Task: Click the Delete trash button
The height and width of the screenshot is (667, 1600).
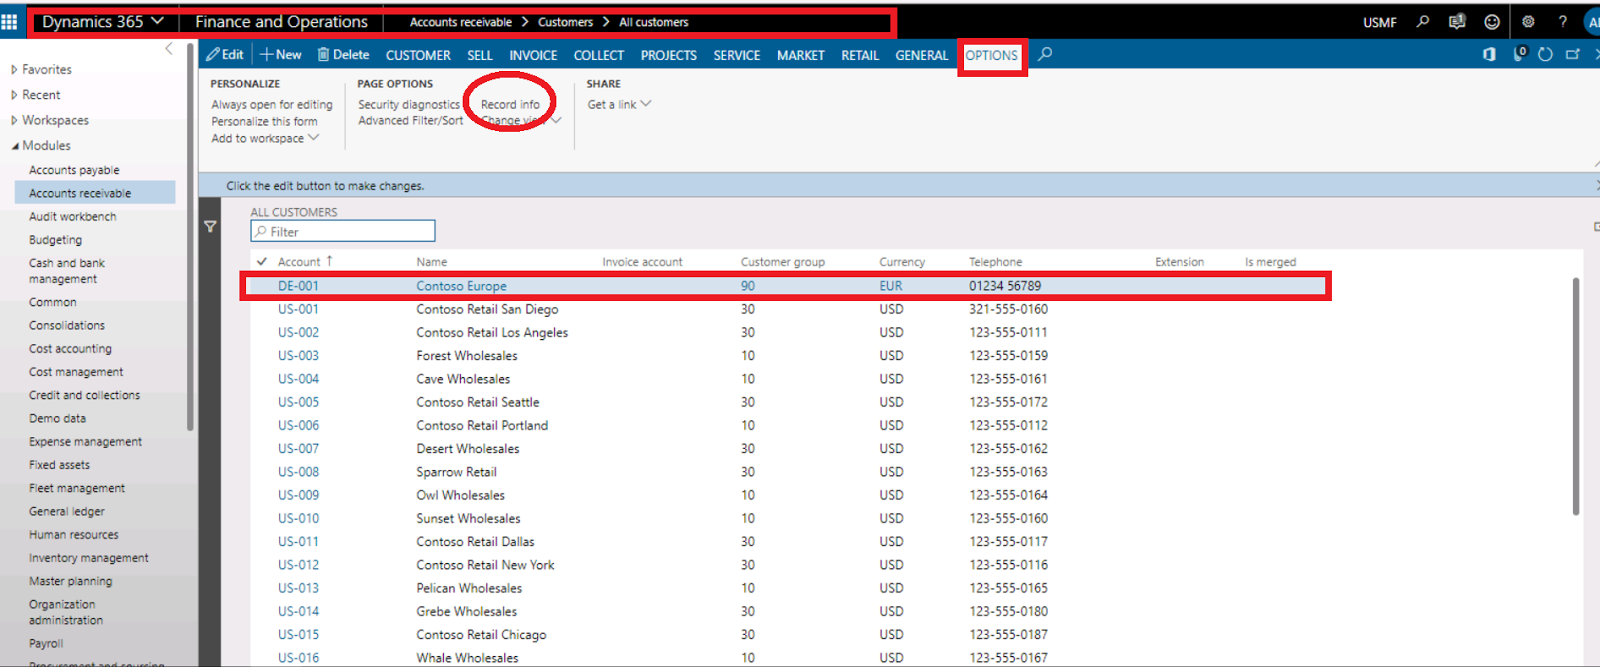Action: tap(343, 54)
